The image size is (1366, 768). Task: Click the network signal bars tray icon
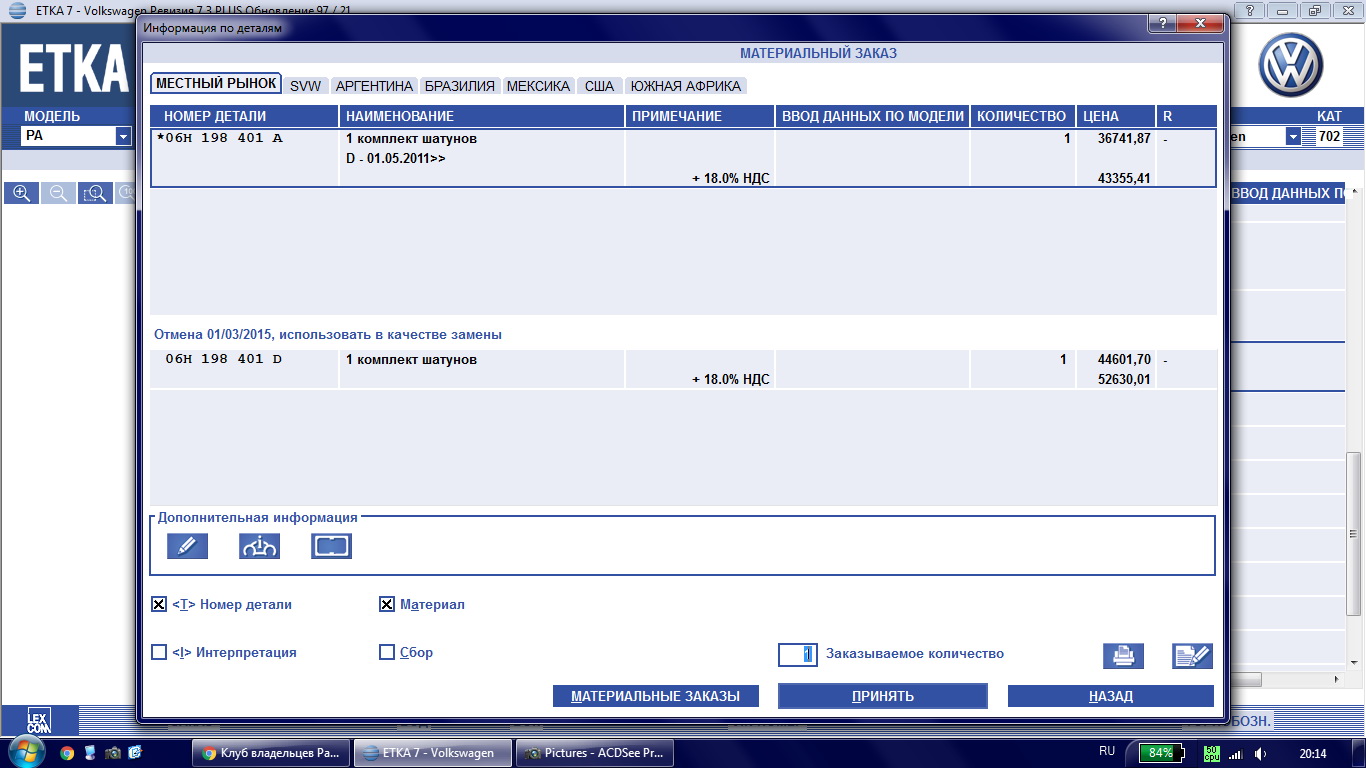[x=1236, y=753]
